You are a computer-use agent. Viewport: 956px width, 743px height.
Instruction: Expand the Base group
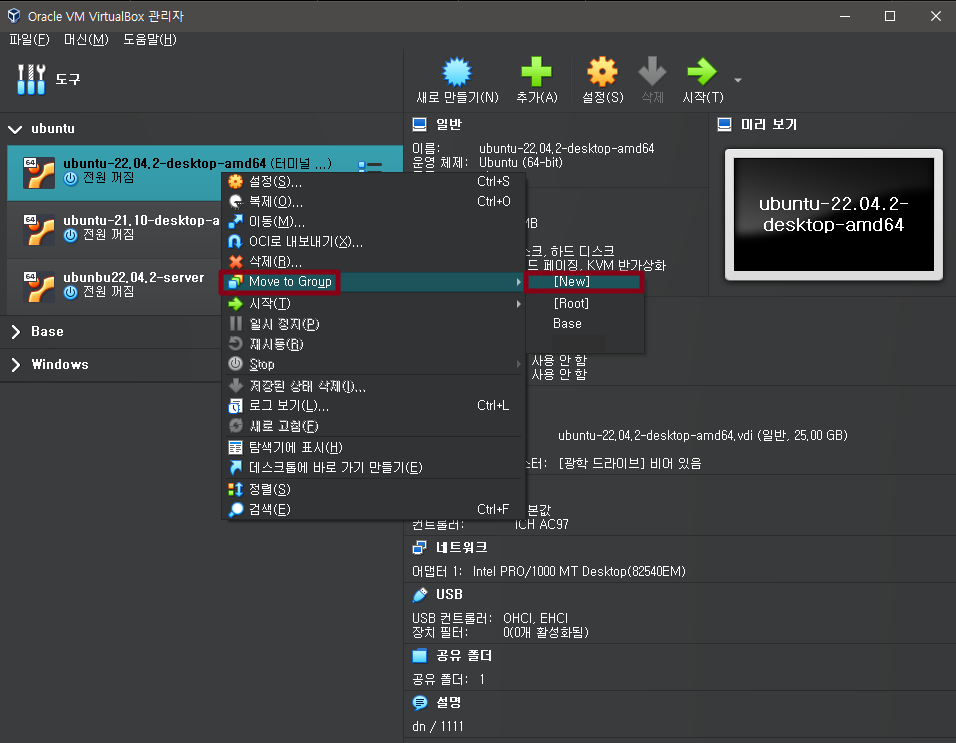16,332
